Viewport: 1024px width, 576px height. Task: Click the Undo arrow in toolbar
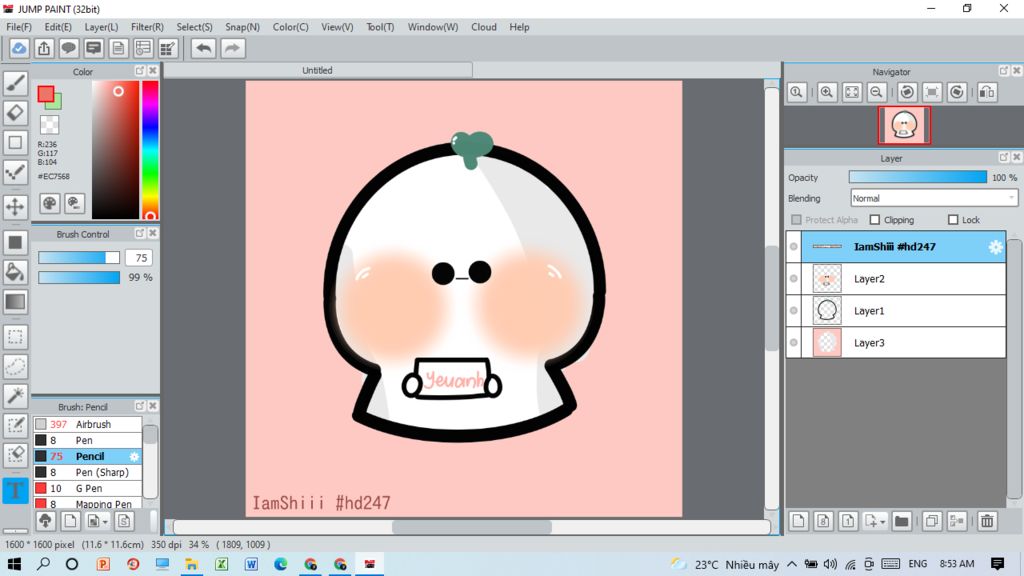click(204, 48)
